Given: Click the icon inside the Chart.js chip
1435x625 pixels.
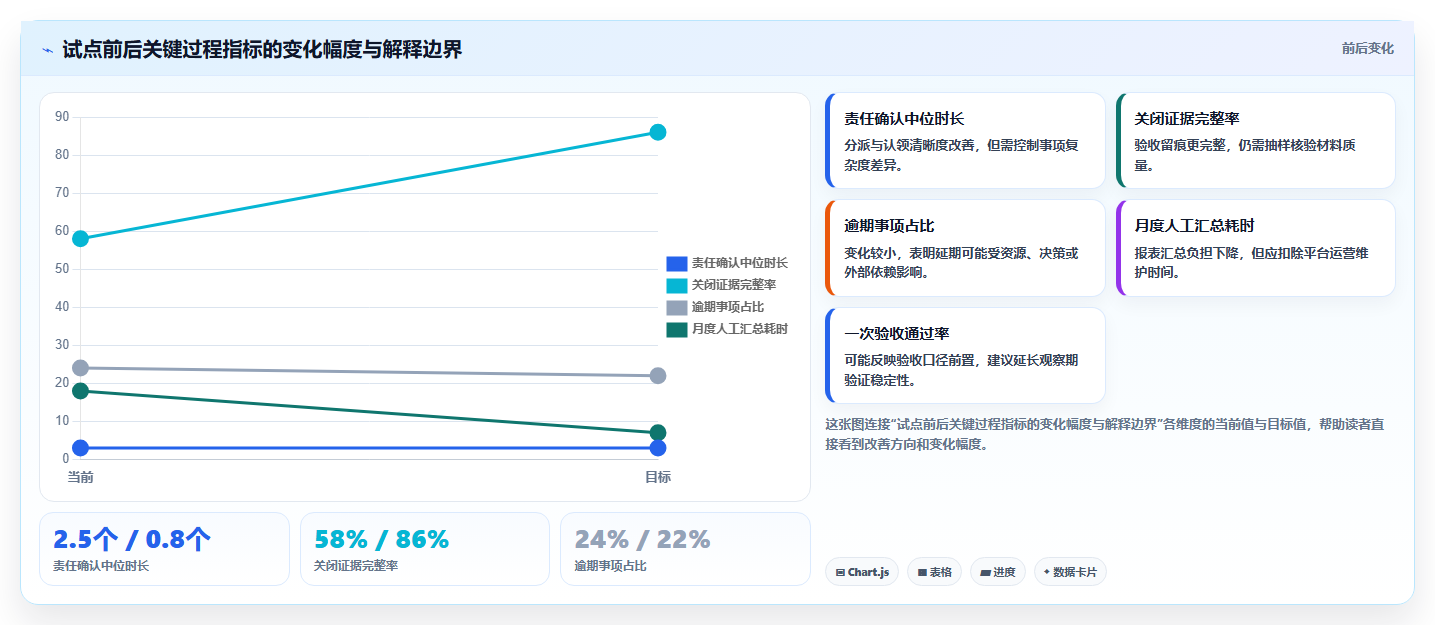Looking at the screenshot, I should point(841,572).
